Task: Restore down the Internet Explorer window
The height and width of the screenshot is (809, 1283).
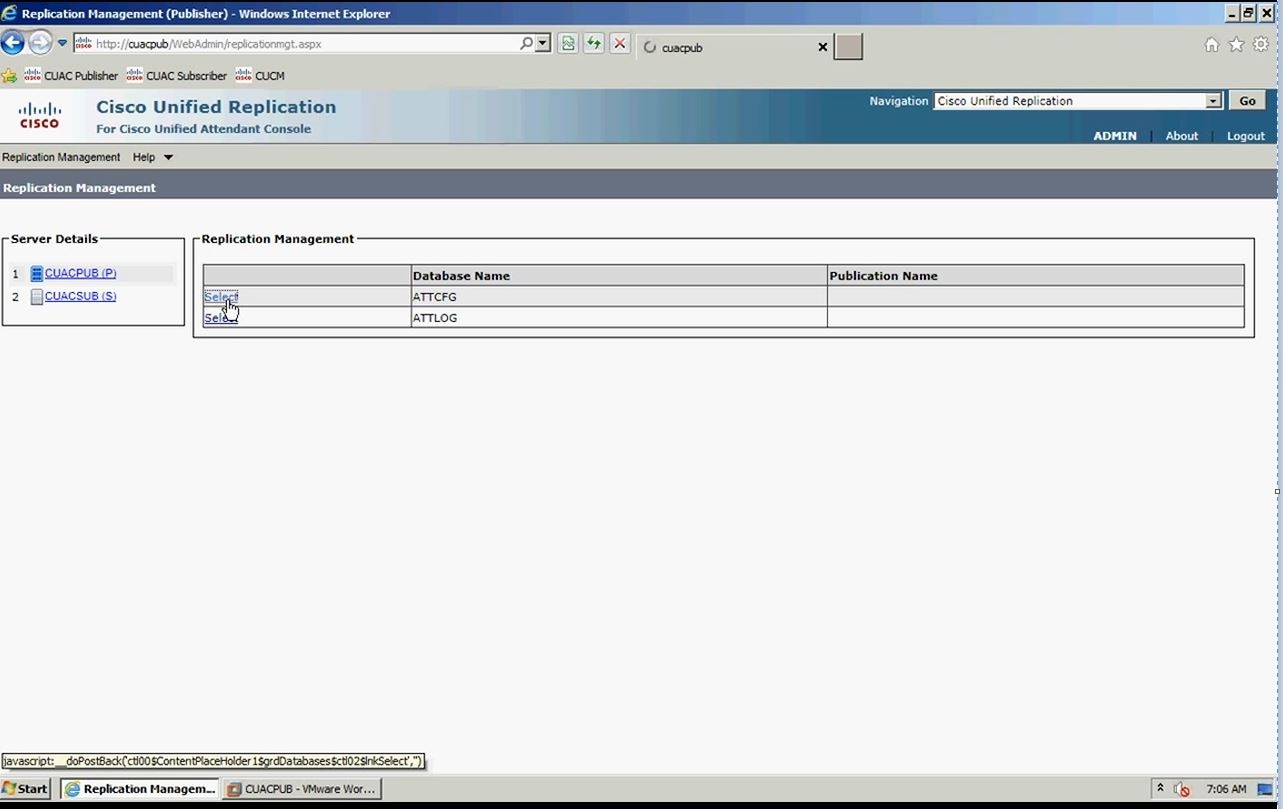Action: pos(1249,13)
